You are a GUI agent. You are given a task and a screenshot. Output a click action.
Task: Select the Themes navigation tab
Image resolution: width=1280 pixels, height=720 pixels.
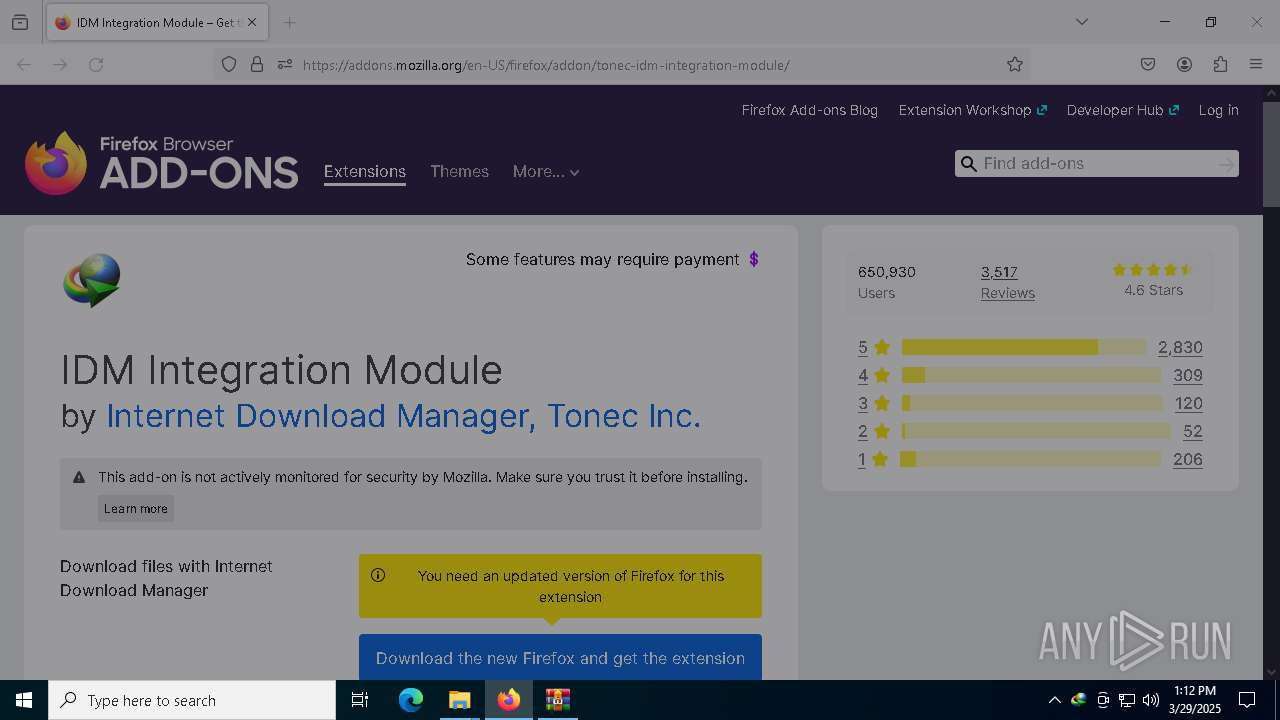(459, 172)
